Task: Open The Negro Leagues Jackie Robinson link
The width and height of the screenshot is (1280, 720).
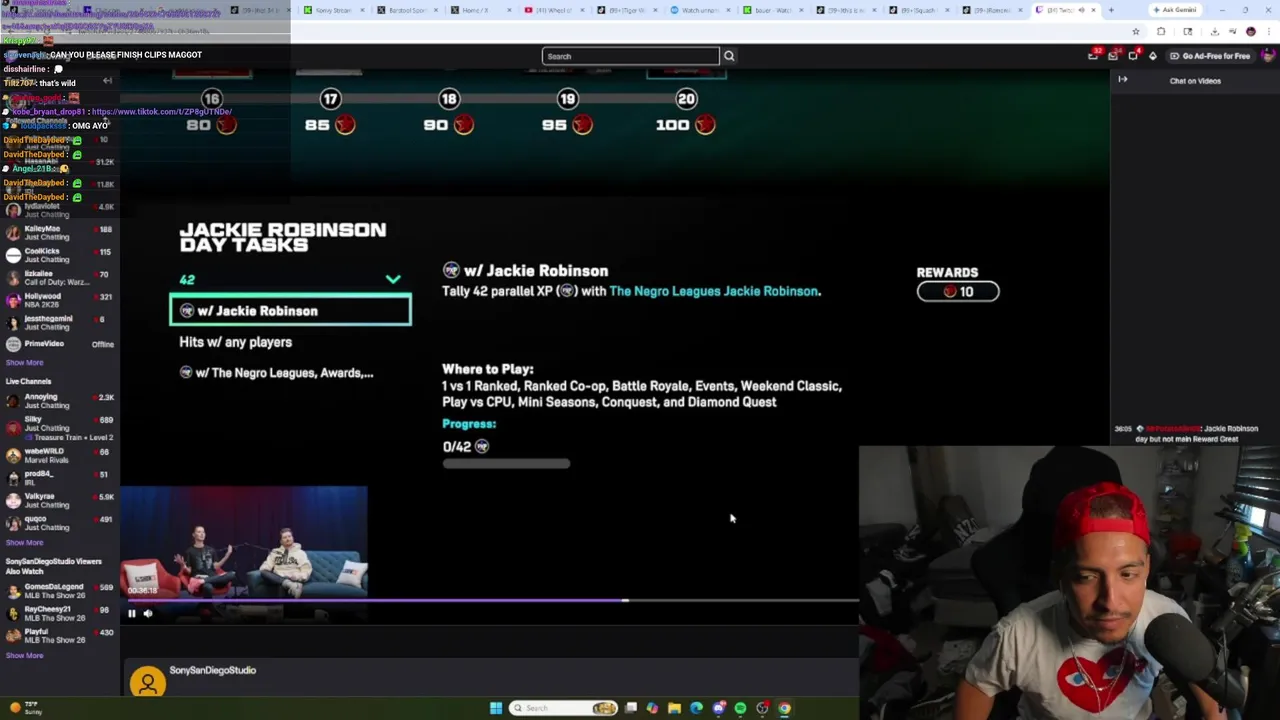Action: coord(713,291)
